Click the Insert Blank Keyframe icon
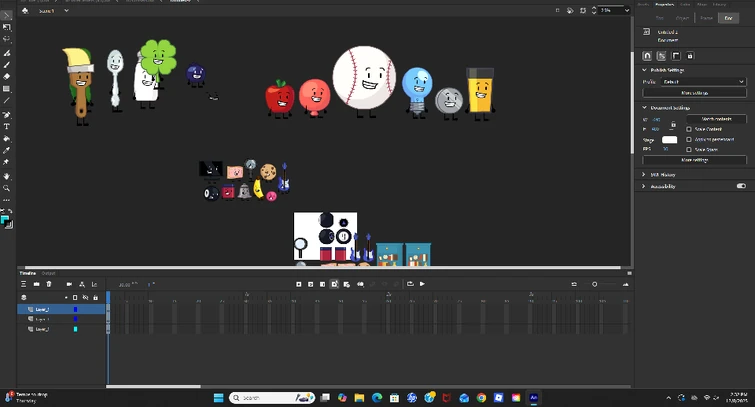 click(311, 284)
